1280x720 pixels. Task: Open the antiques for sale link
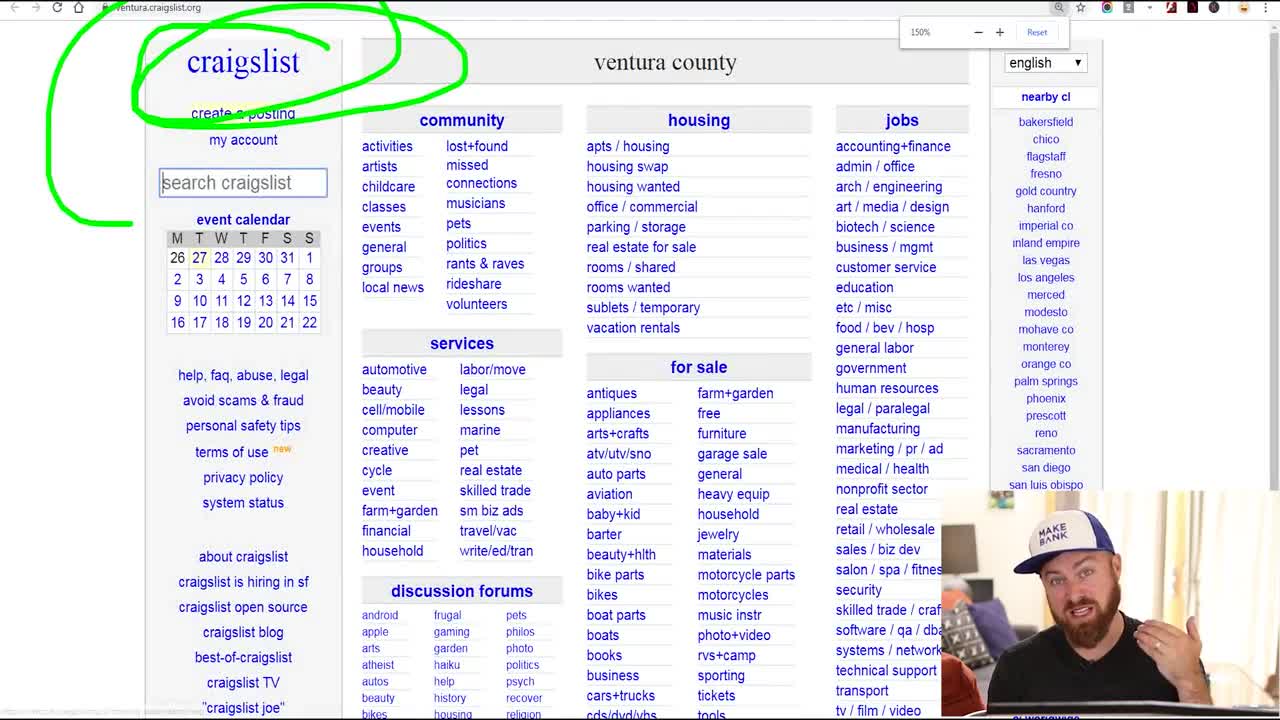pos(612,394)
